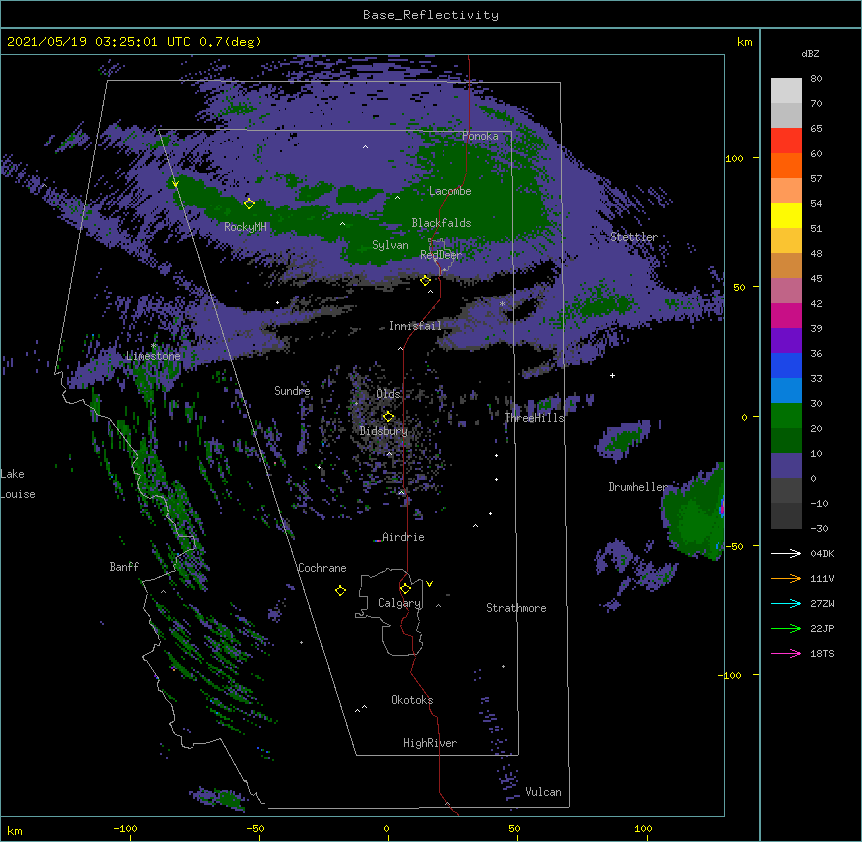The image size is (862, 842).
Task: Click the Ponoka town label
Action: click(480, 136)
